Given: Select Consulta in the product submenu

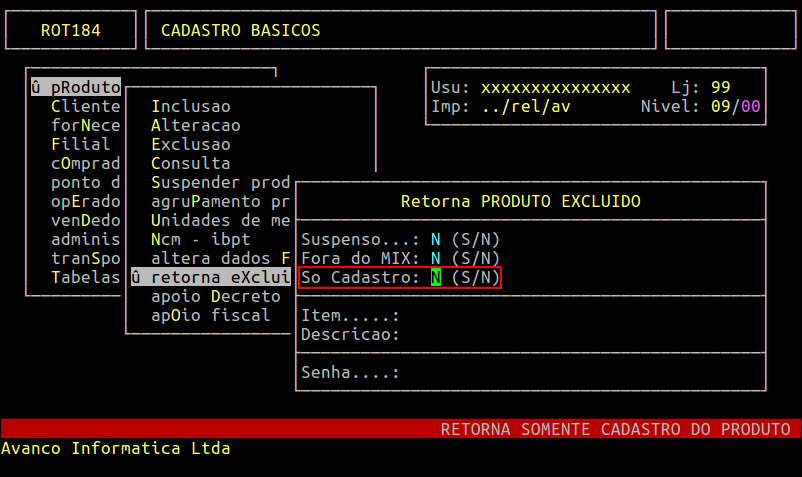Looking at the screenshot, I should coord(191,163).
